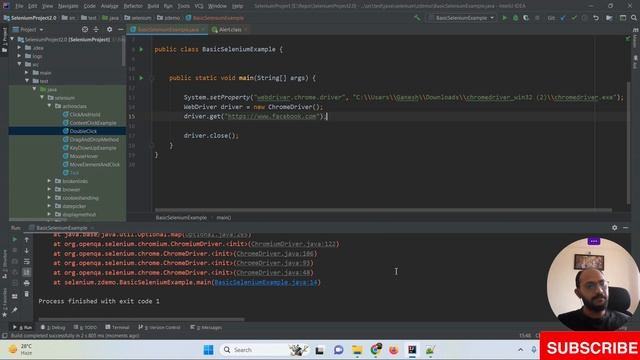Image resolution: width=640 pixels, height=360 pixels.
Task: Switch to the Alert class editor tab
Action: 230,29
